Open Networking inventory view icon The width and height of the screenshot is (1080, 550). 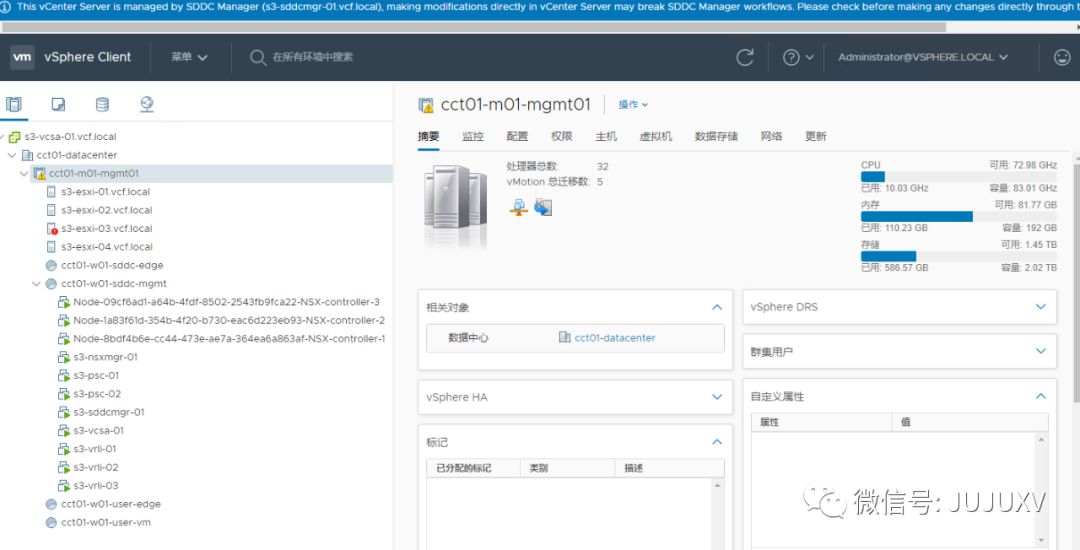click(146, 104)
